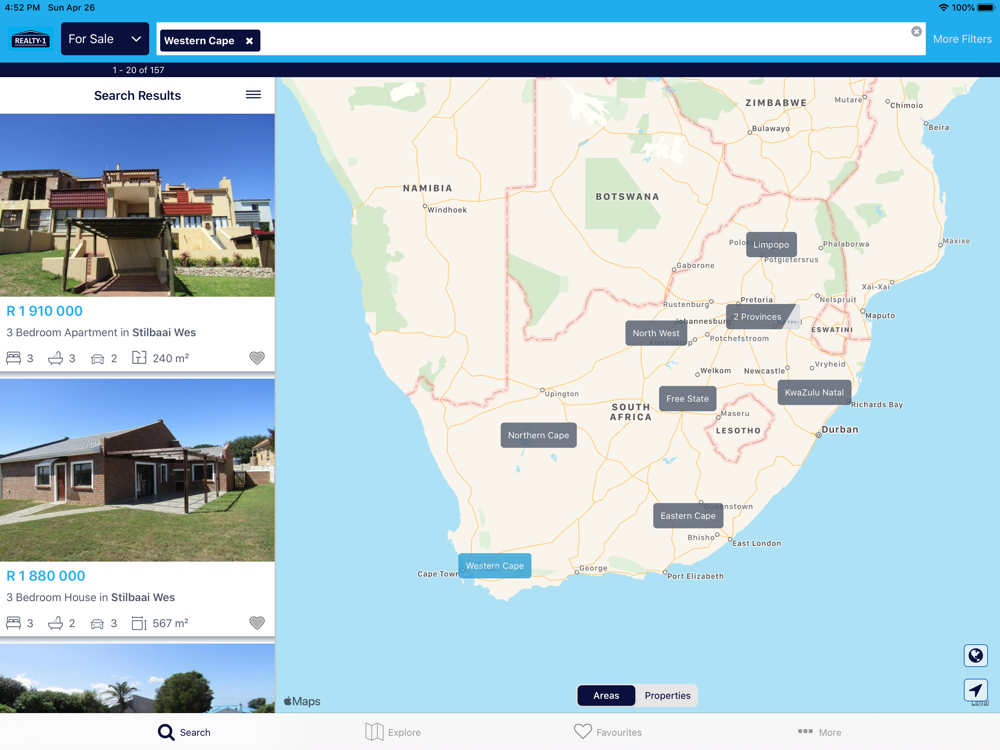
Task: Select the Western Cape map area
Action: (x=495, y=566)
